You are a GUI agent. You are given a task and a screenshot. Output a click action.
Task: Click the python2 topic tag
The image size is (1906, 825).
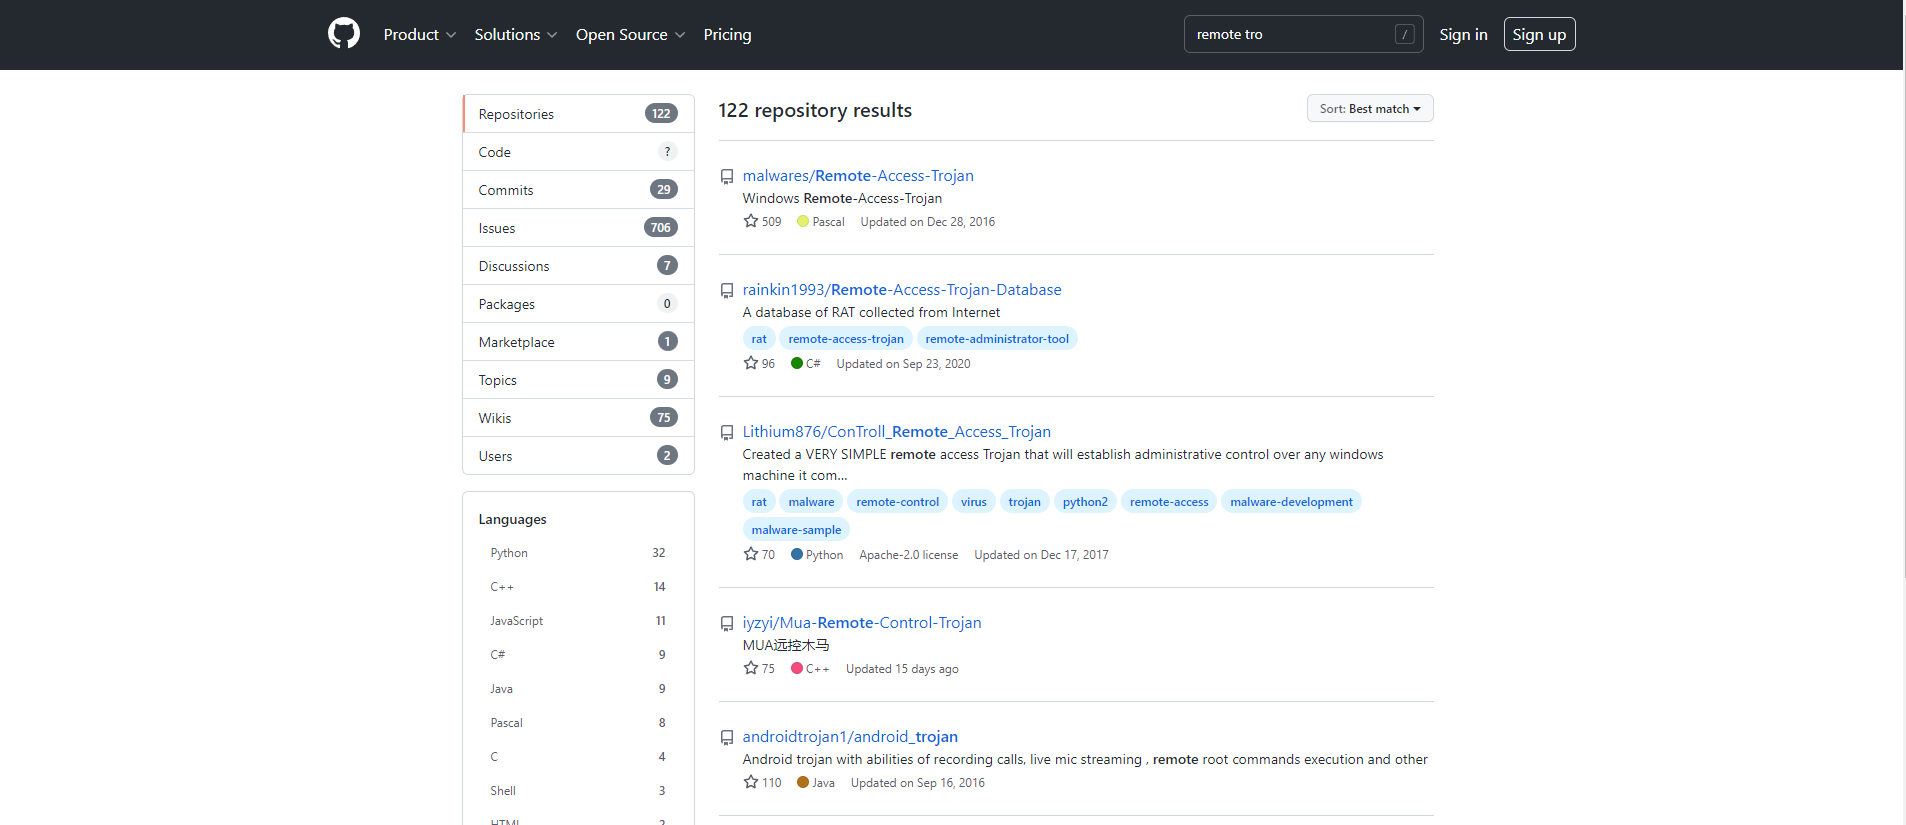point(1085,502)
